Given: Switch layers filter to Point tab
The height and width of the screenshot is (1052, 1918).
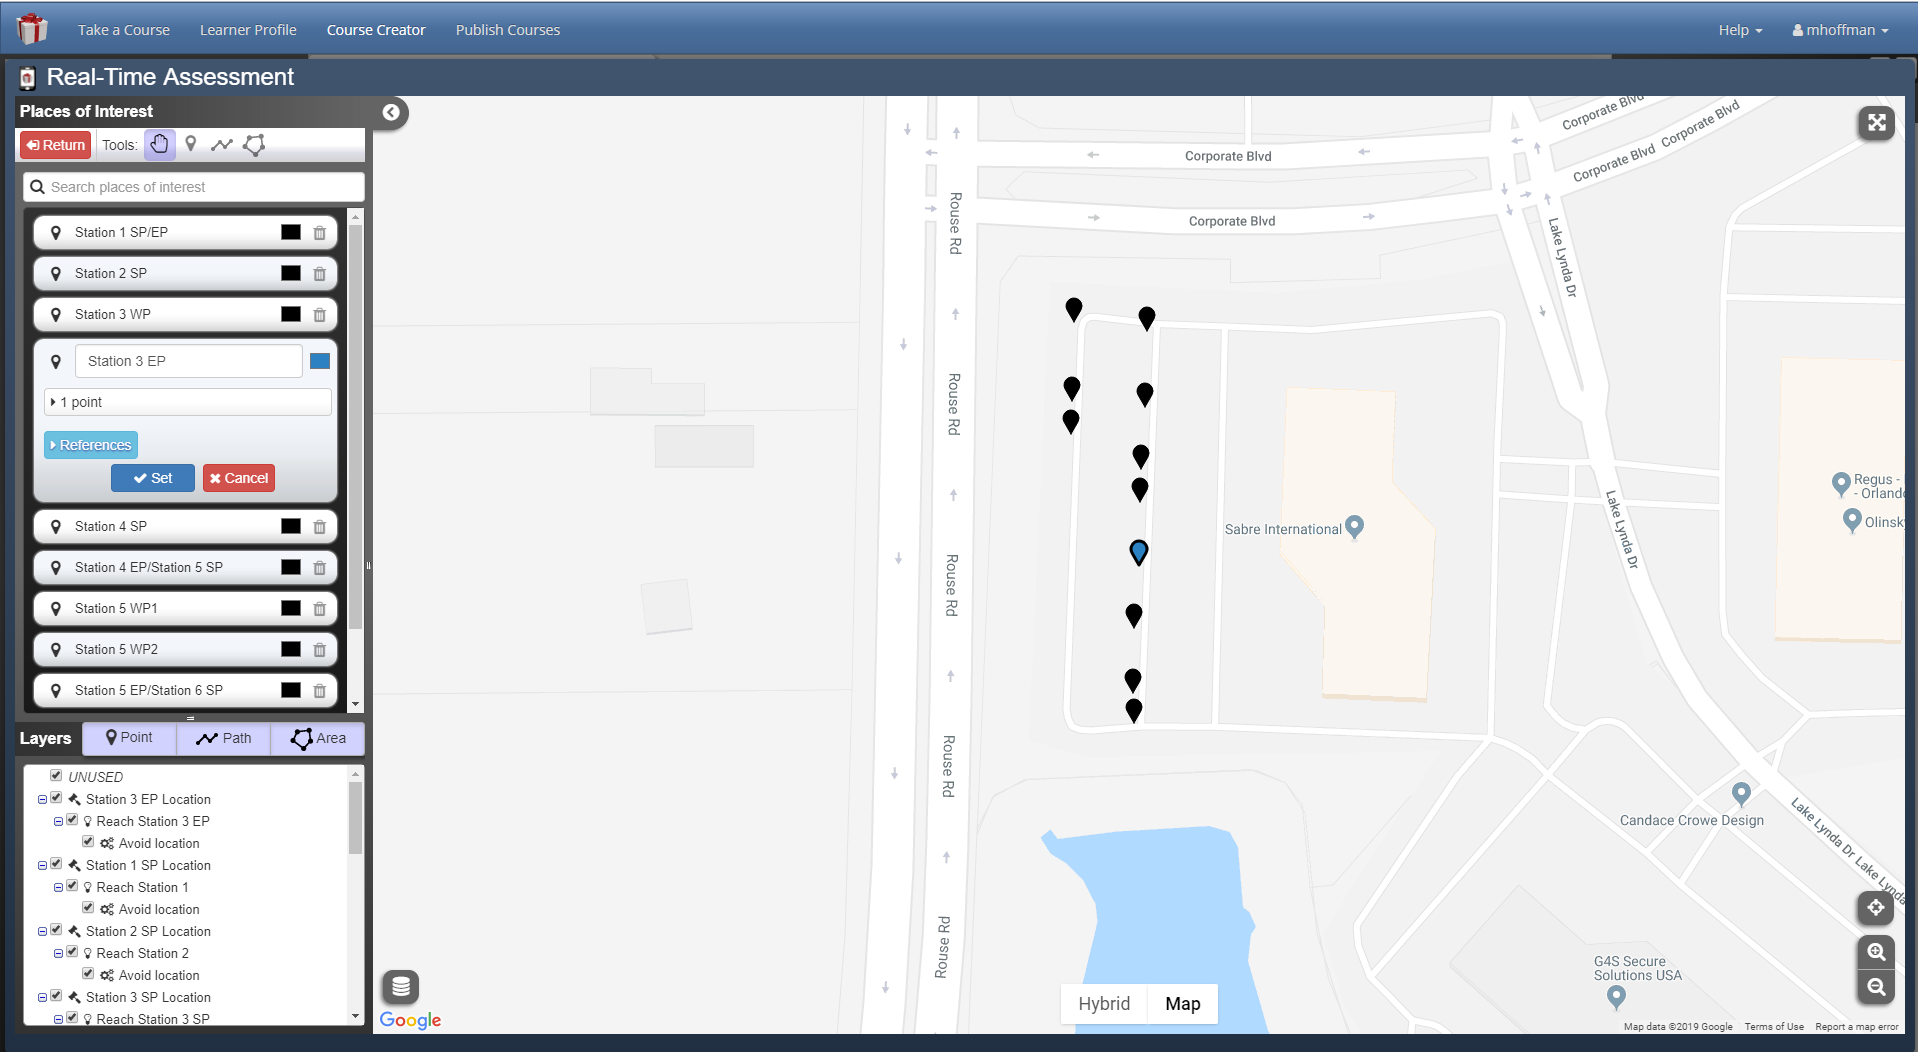Looking at the screenshot, I should (129, 738).
